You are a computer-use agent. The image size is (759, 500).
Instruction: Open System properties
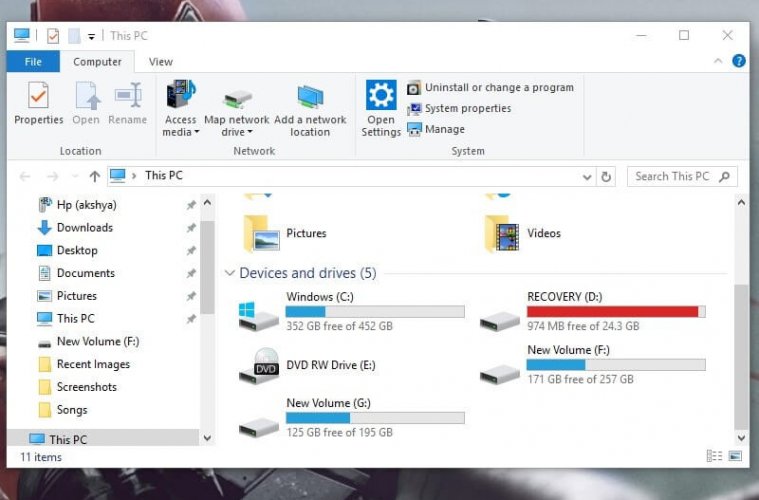[459, 108]
